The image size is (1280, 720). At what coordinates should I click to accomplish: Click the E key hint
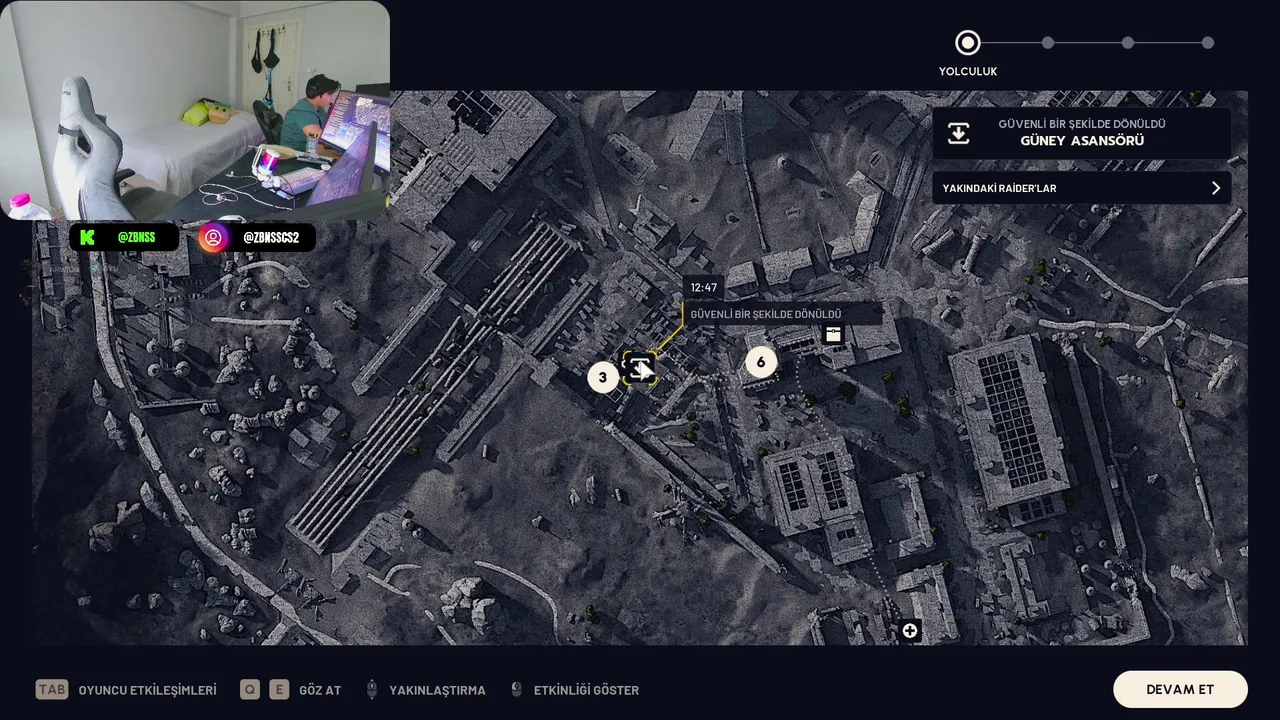click(x=279, y=689)
